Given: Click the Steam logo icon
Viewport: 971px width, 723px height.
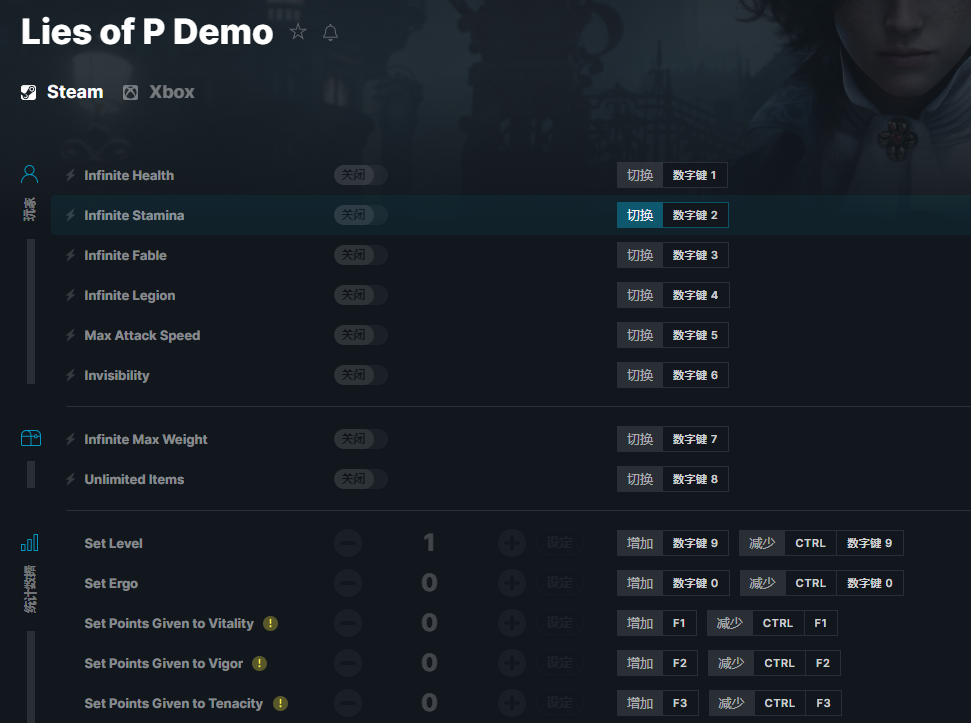Looking at the screenshot, I should click(x=28, y=92).
